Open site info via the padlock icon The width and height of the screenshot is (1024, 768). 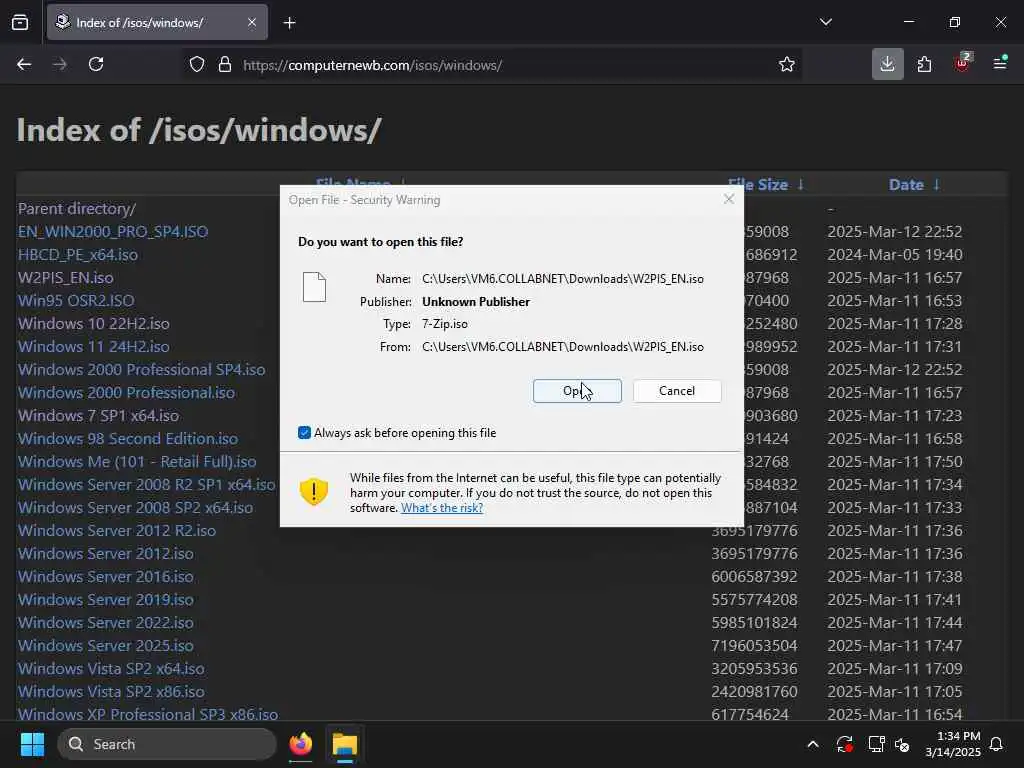tap(225, 65)
